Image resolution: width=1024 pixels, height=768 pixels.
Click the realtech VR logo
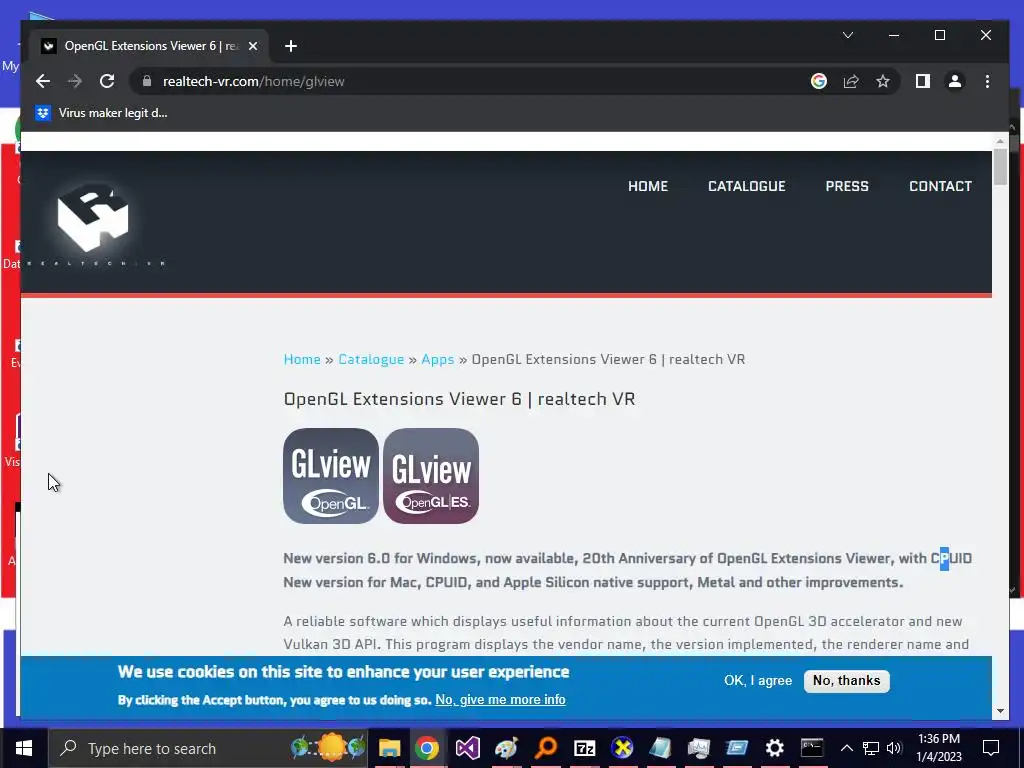95,222
